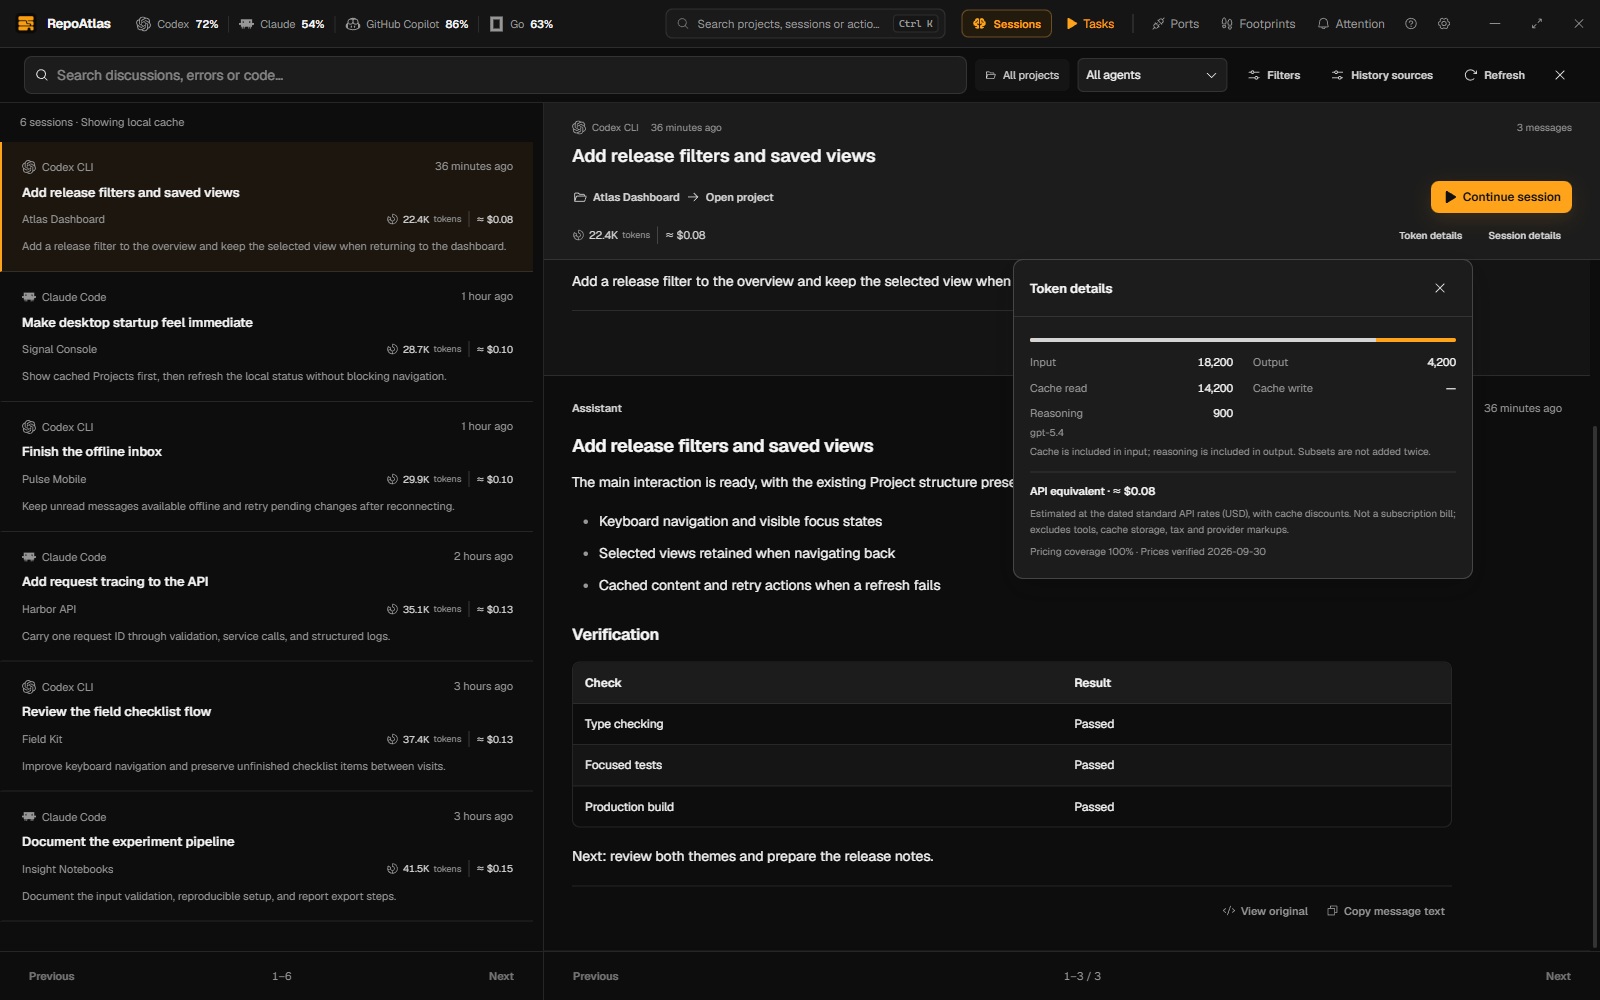The image size is (1600, 1000).
Task: Close the search panel with X icon
Action: [1560, 75]
